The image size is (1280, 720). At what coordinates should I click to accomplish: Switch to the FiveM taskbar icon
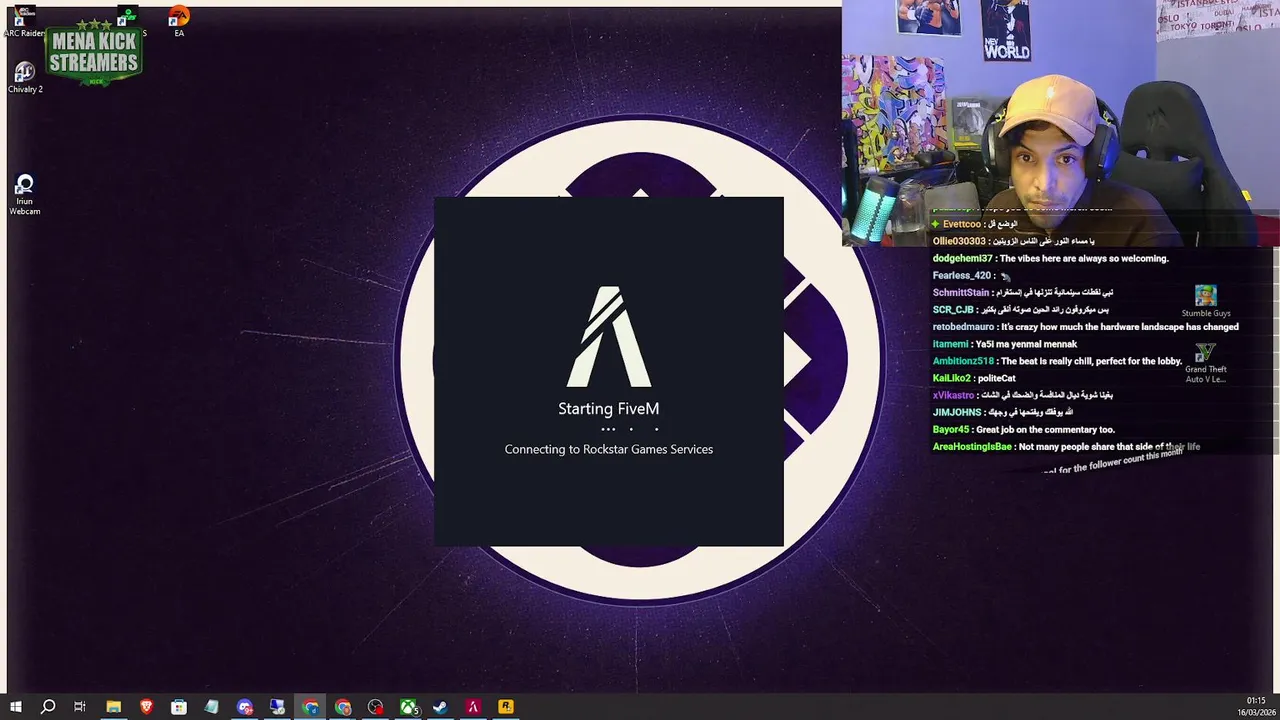point(473,707)
